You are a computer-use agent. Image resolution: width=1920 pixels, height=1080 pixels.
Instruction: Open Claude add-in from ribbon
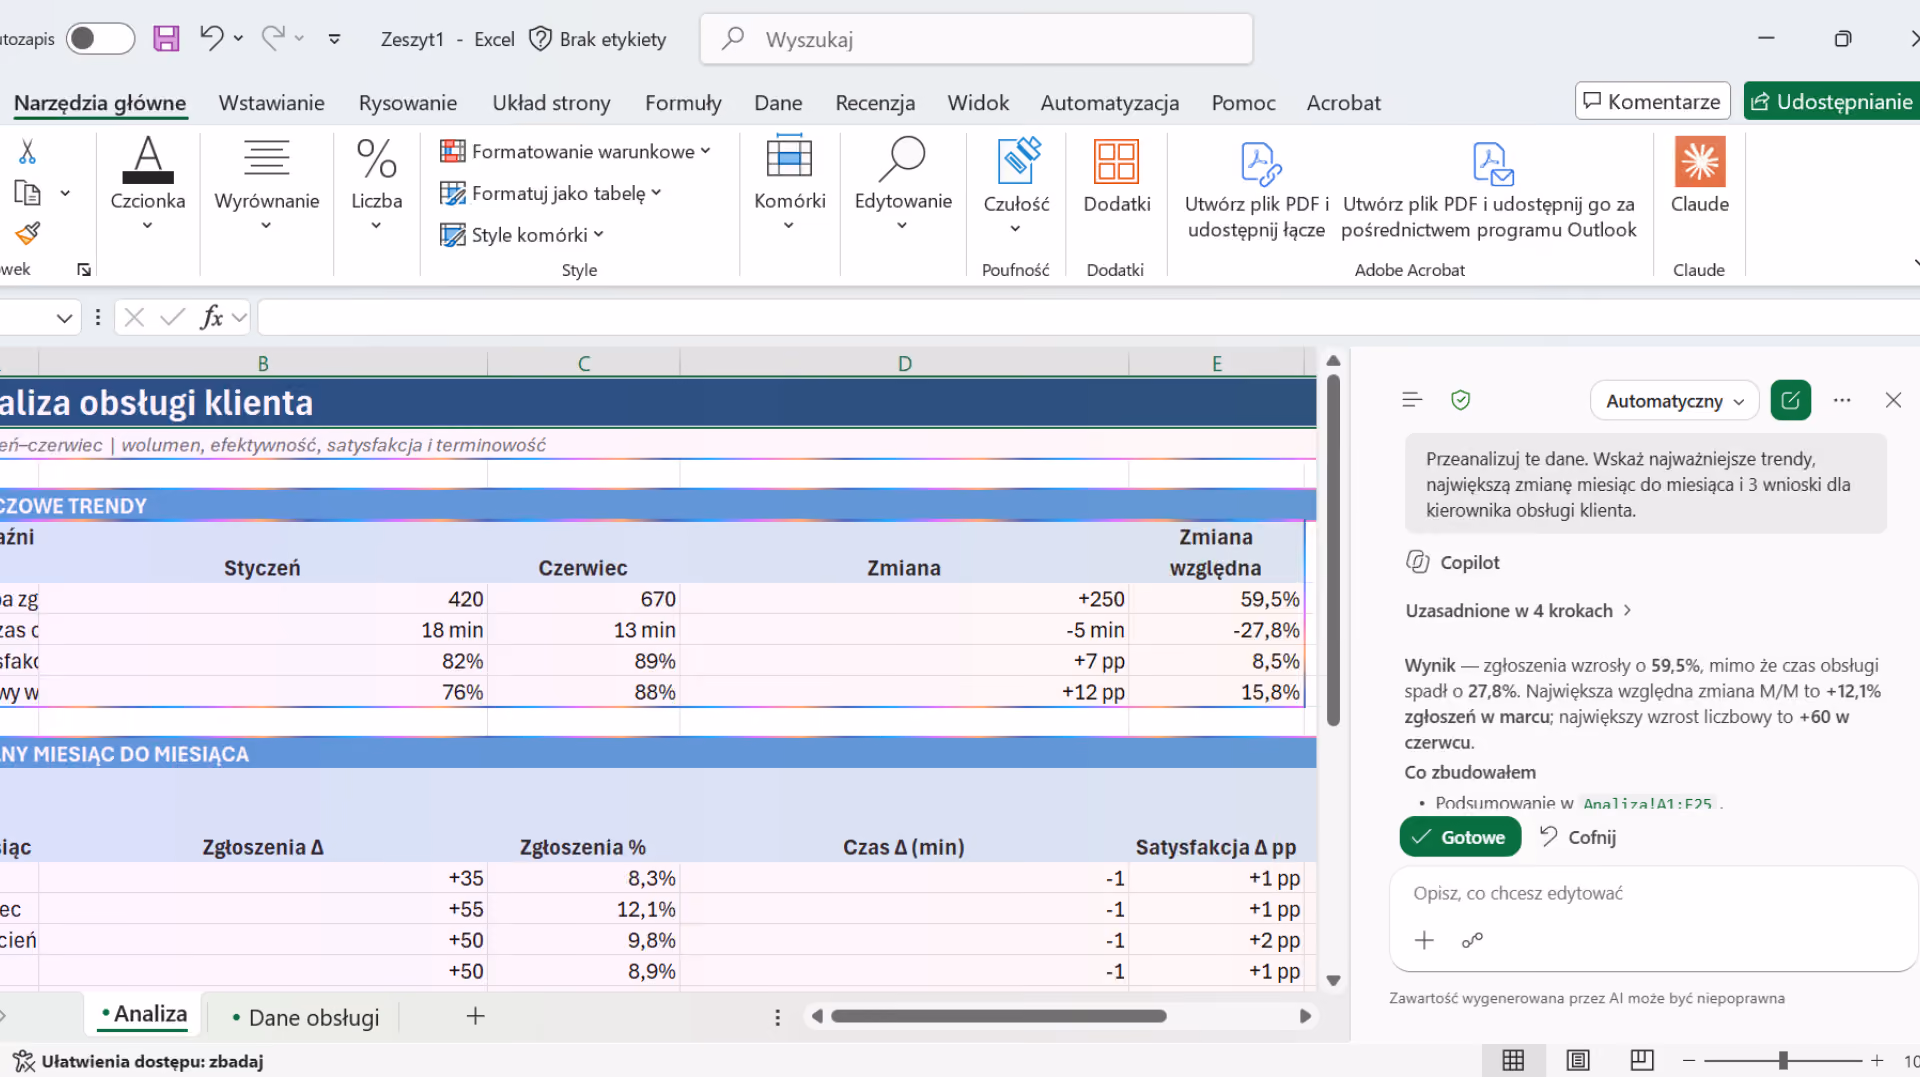tap(1699, 176)
